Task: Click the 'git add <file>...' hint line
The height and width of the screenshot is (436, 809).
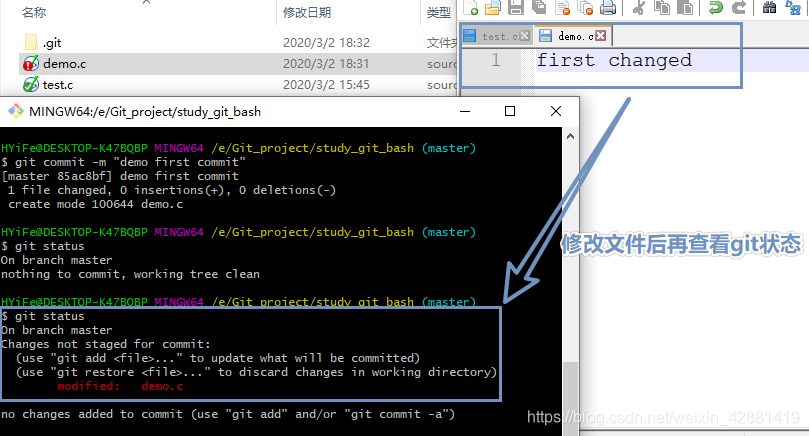Action: [218, 358]
